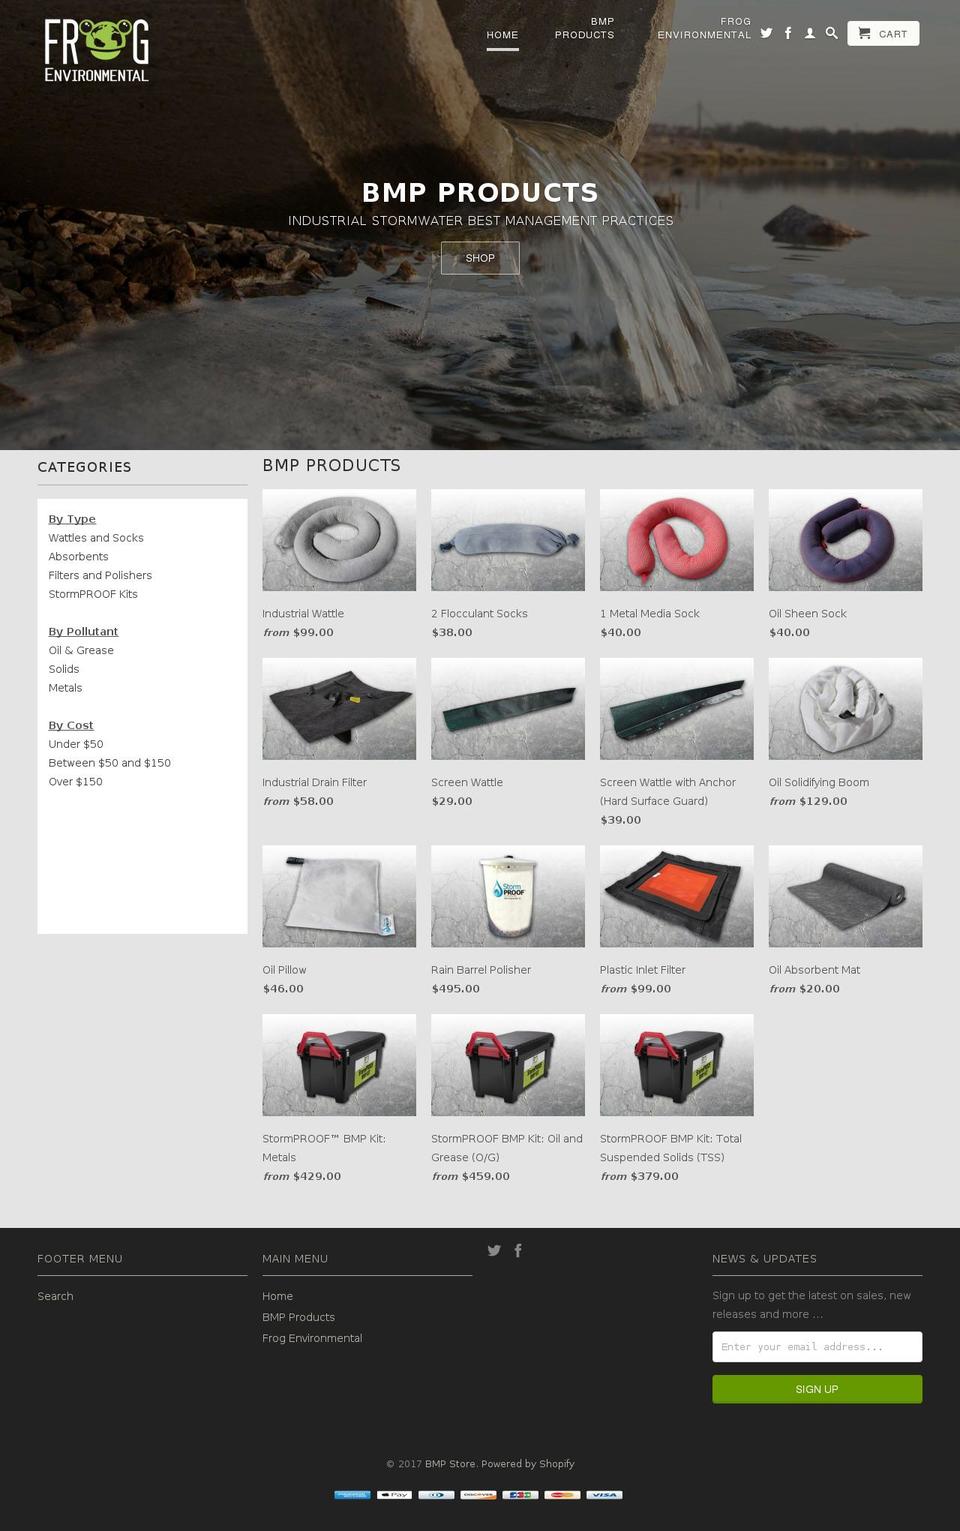960x1531 pixels.
Task: Select Frog Environmental in top navigation
Action: tap(704, 28)
